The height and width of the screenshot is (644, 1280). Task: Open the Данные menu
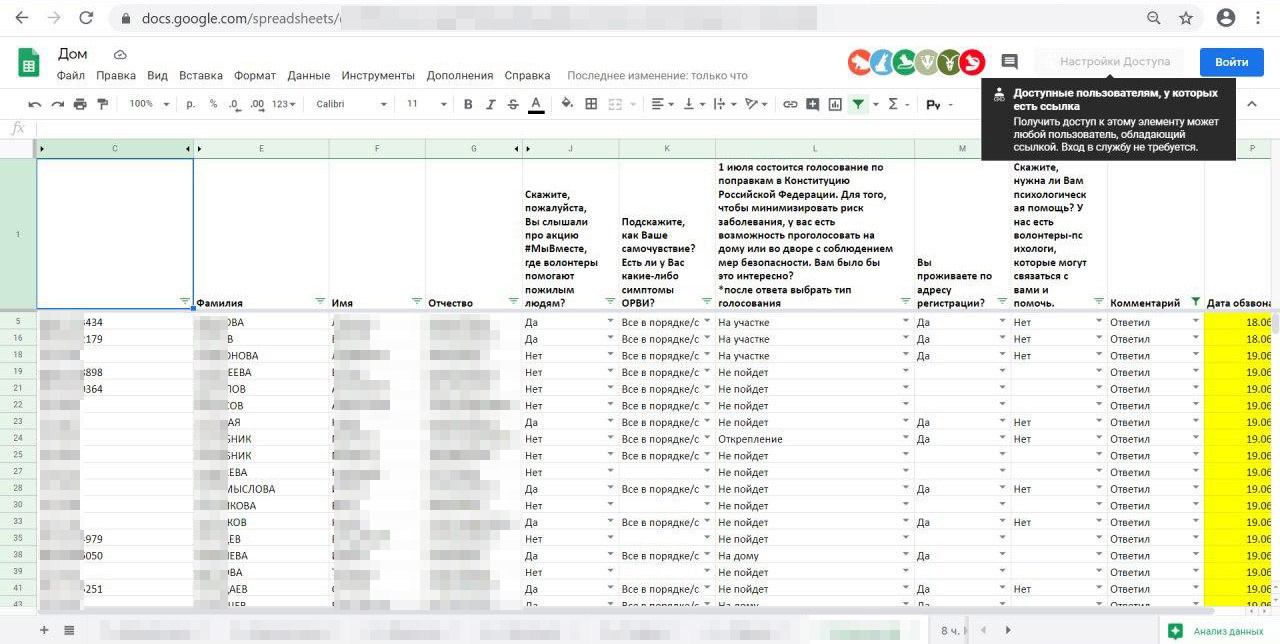pos(308,75)
